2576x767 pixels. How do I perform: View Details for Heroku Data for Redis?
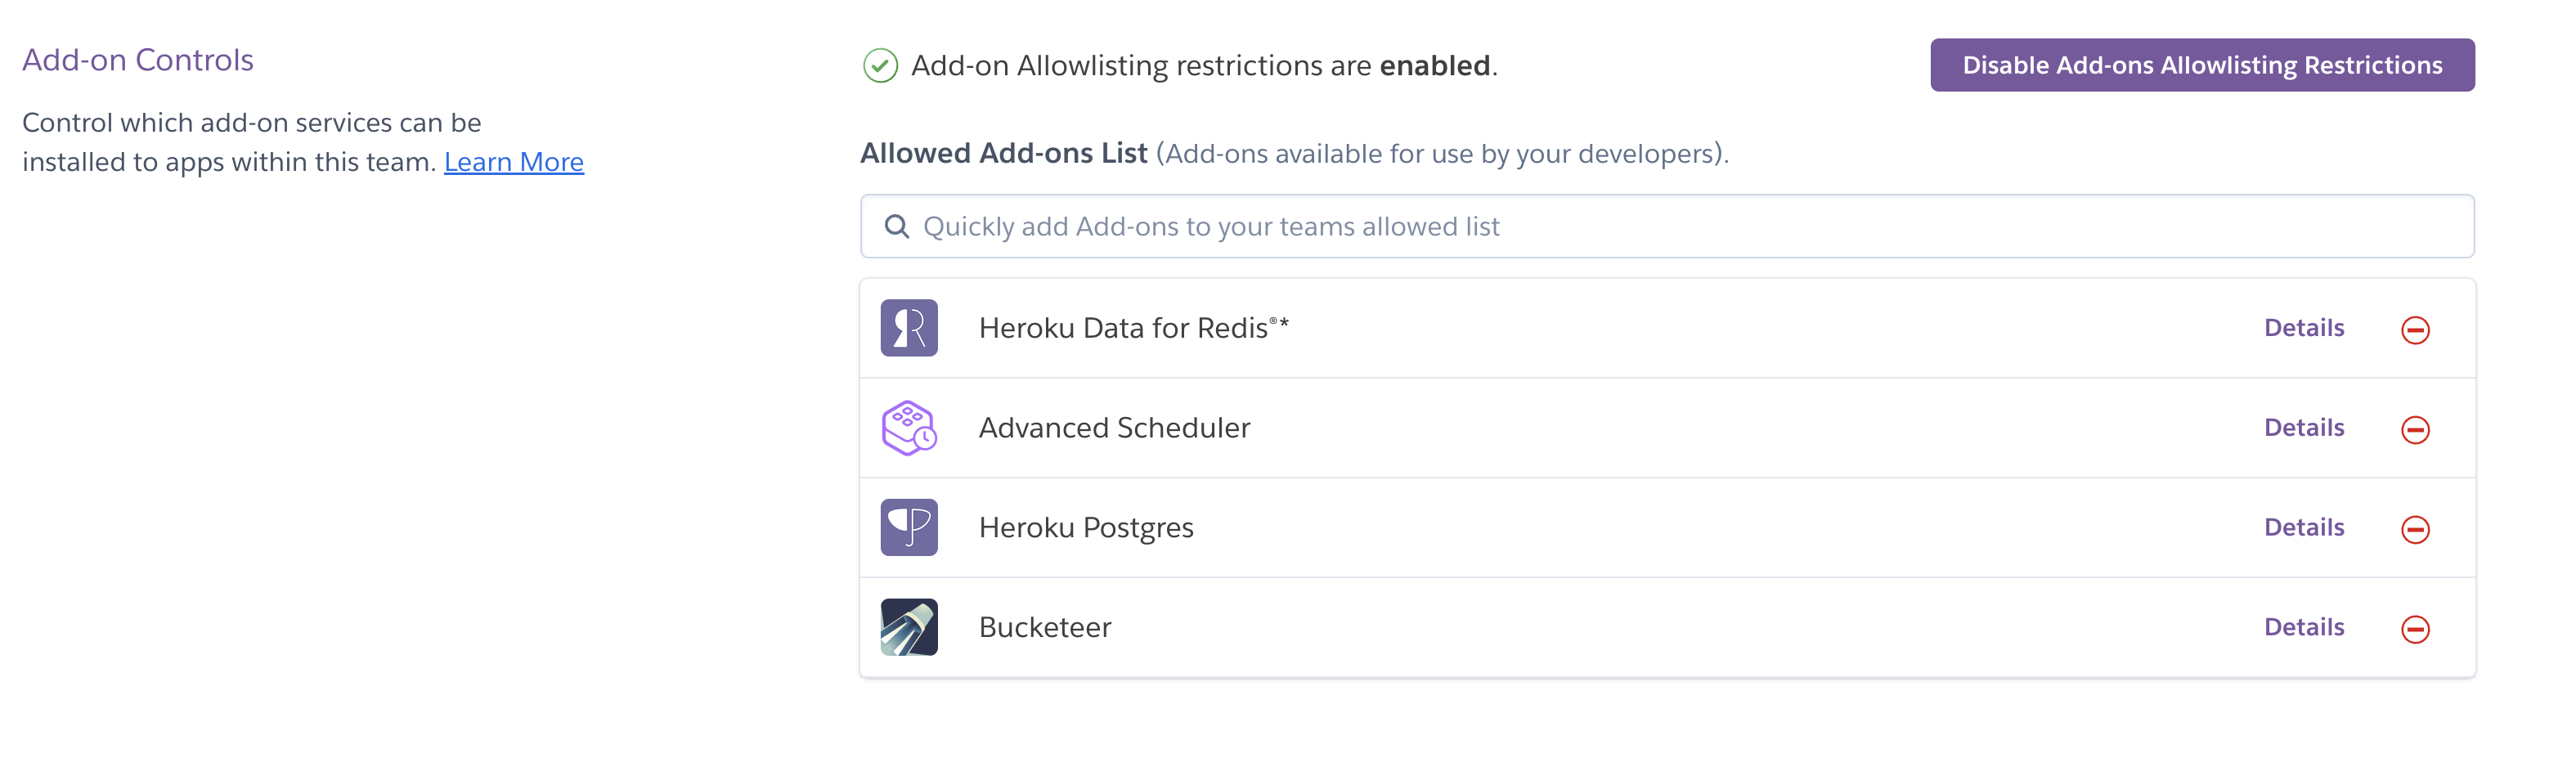pyautogui.click(x=2303, y=328)
